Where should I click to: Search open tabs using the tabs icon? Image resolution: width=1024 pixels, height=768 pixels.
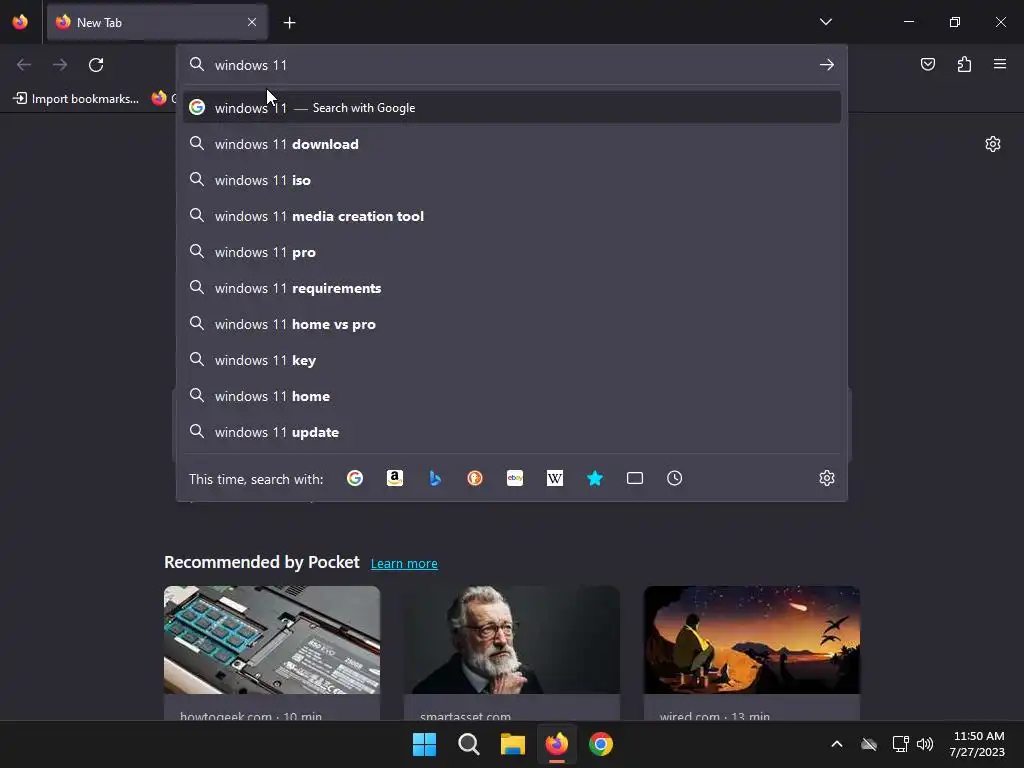[635, 479]
